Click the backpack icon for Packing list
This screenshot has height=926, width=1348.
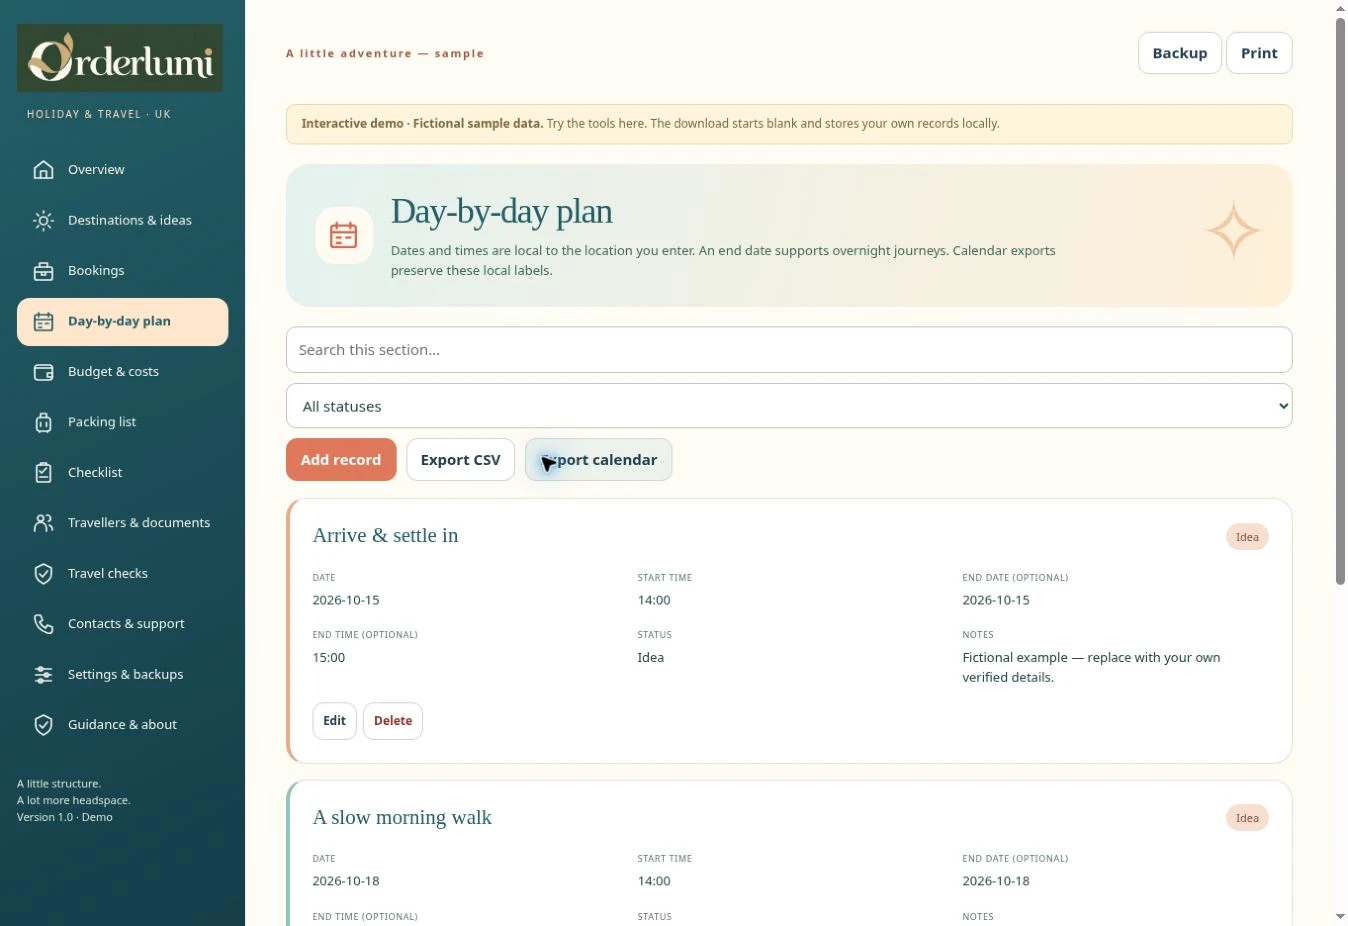43,422
